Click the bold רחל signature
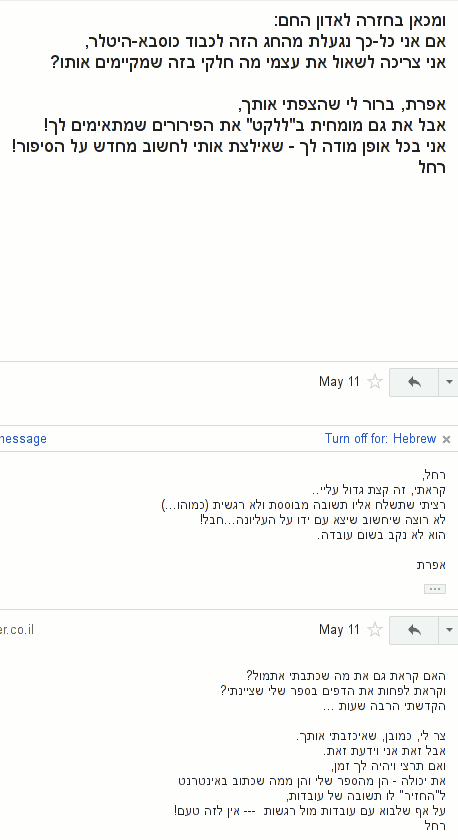This screenshot has width=458, height=840. pyautogui.click(x=432, y=168)
